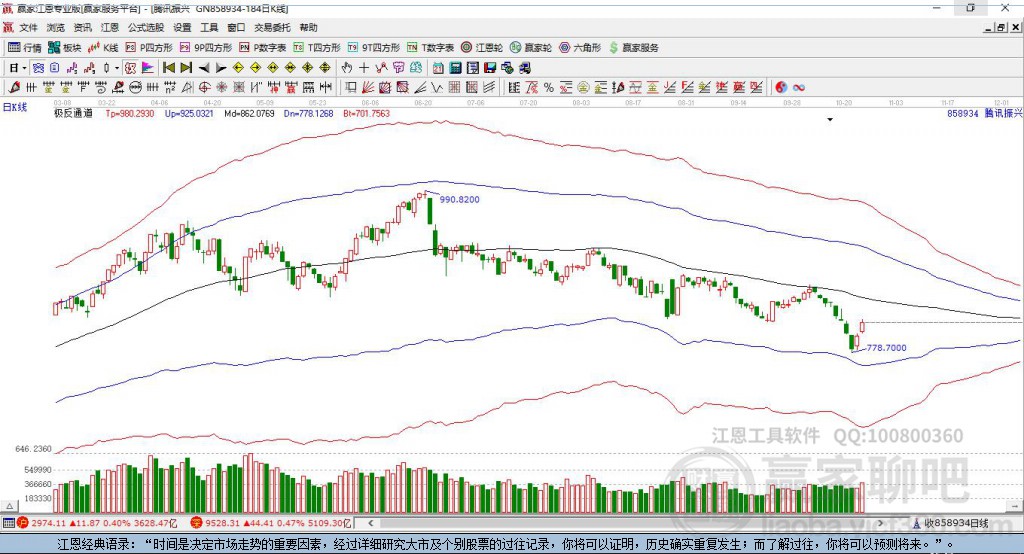Click the Up=925.0321 value
The width and height of the screenshot is (1024, 554).
click(189, 114)
